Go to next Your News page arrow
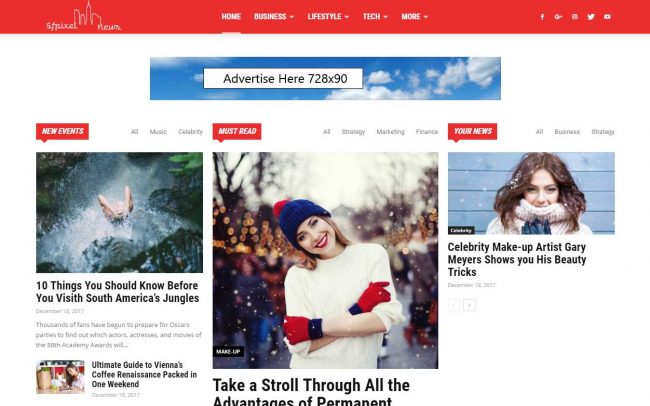 pyautogui.click(x=469, y=305)
